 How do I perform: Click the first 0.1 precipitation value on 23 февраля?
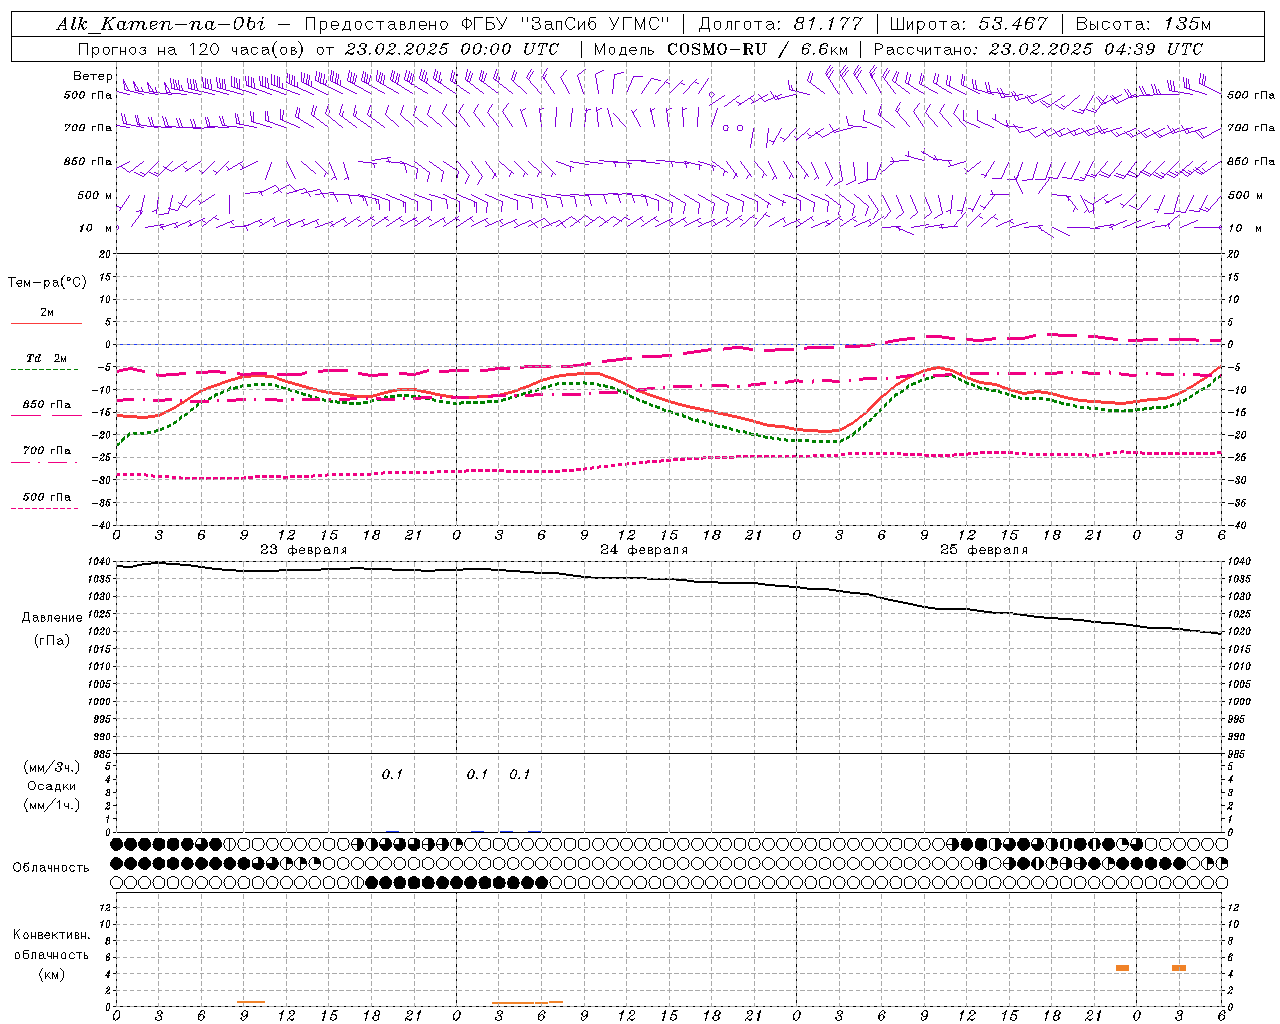392,775
